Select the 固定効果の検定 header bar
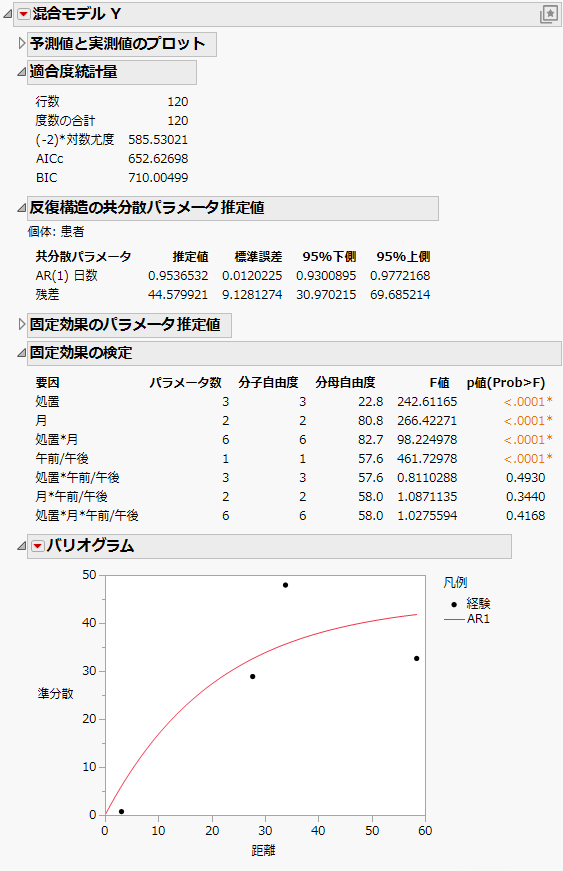 pyautogui.click(x=294, y=353)
